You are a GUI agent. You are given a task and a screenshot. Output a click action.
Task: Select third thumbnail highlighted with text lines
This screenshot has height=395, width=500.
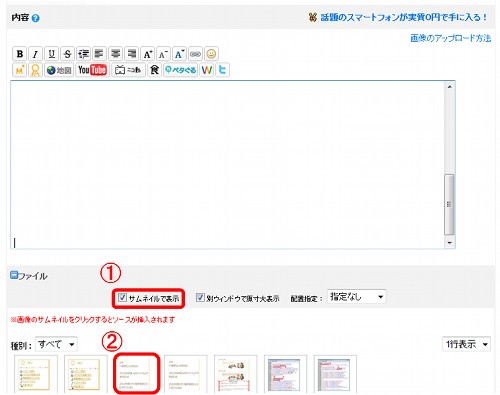point(137,373)
